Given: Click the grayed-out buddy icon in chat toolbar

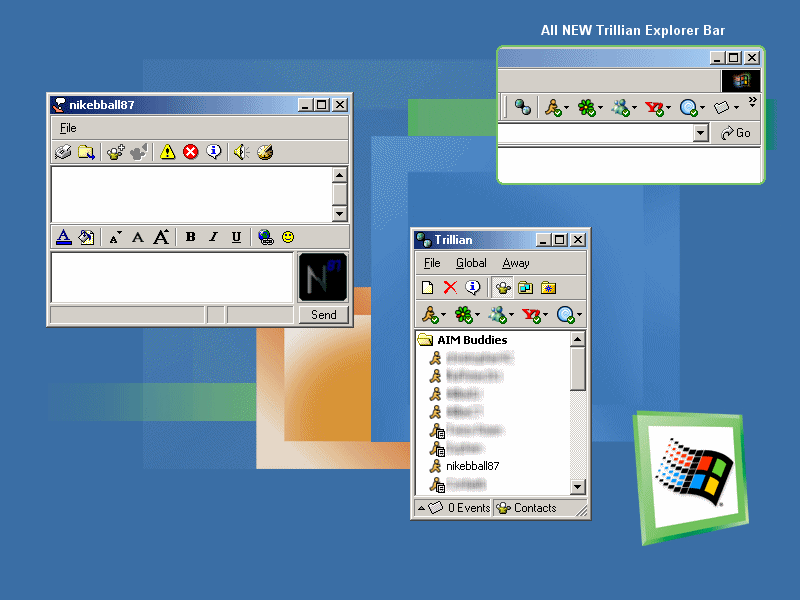Looking at the screenshot, I should [139, 152].
